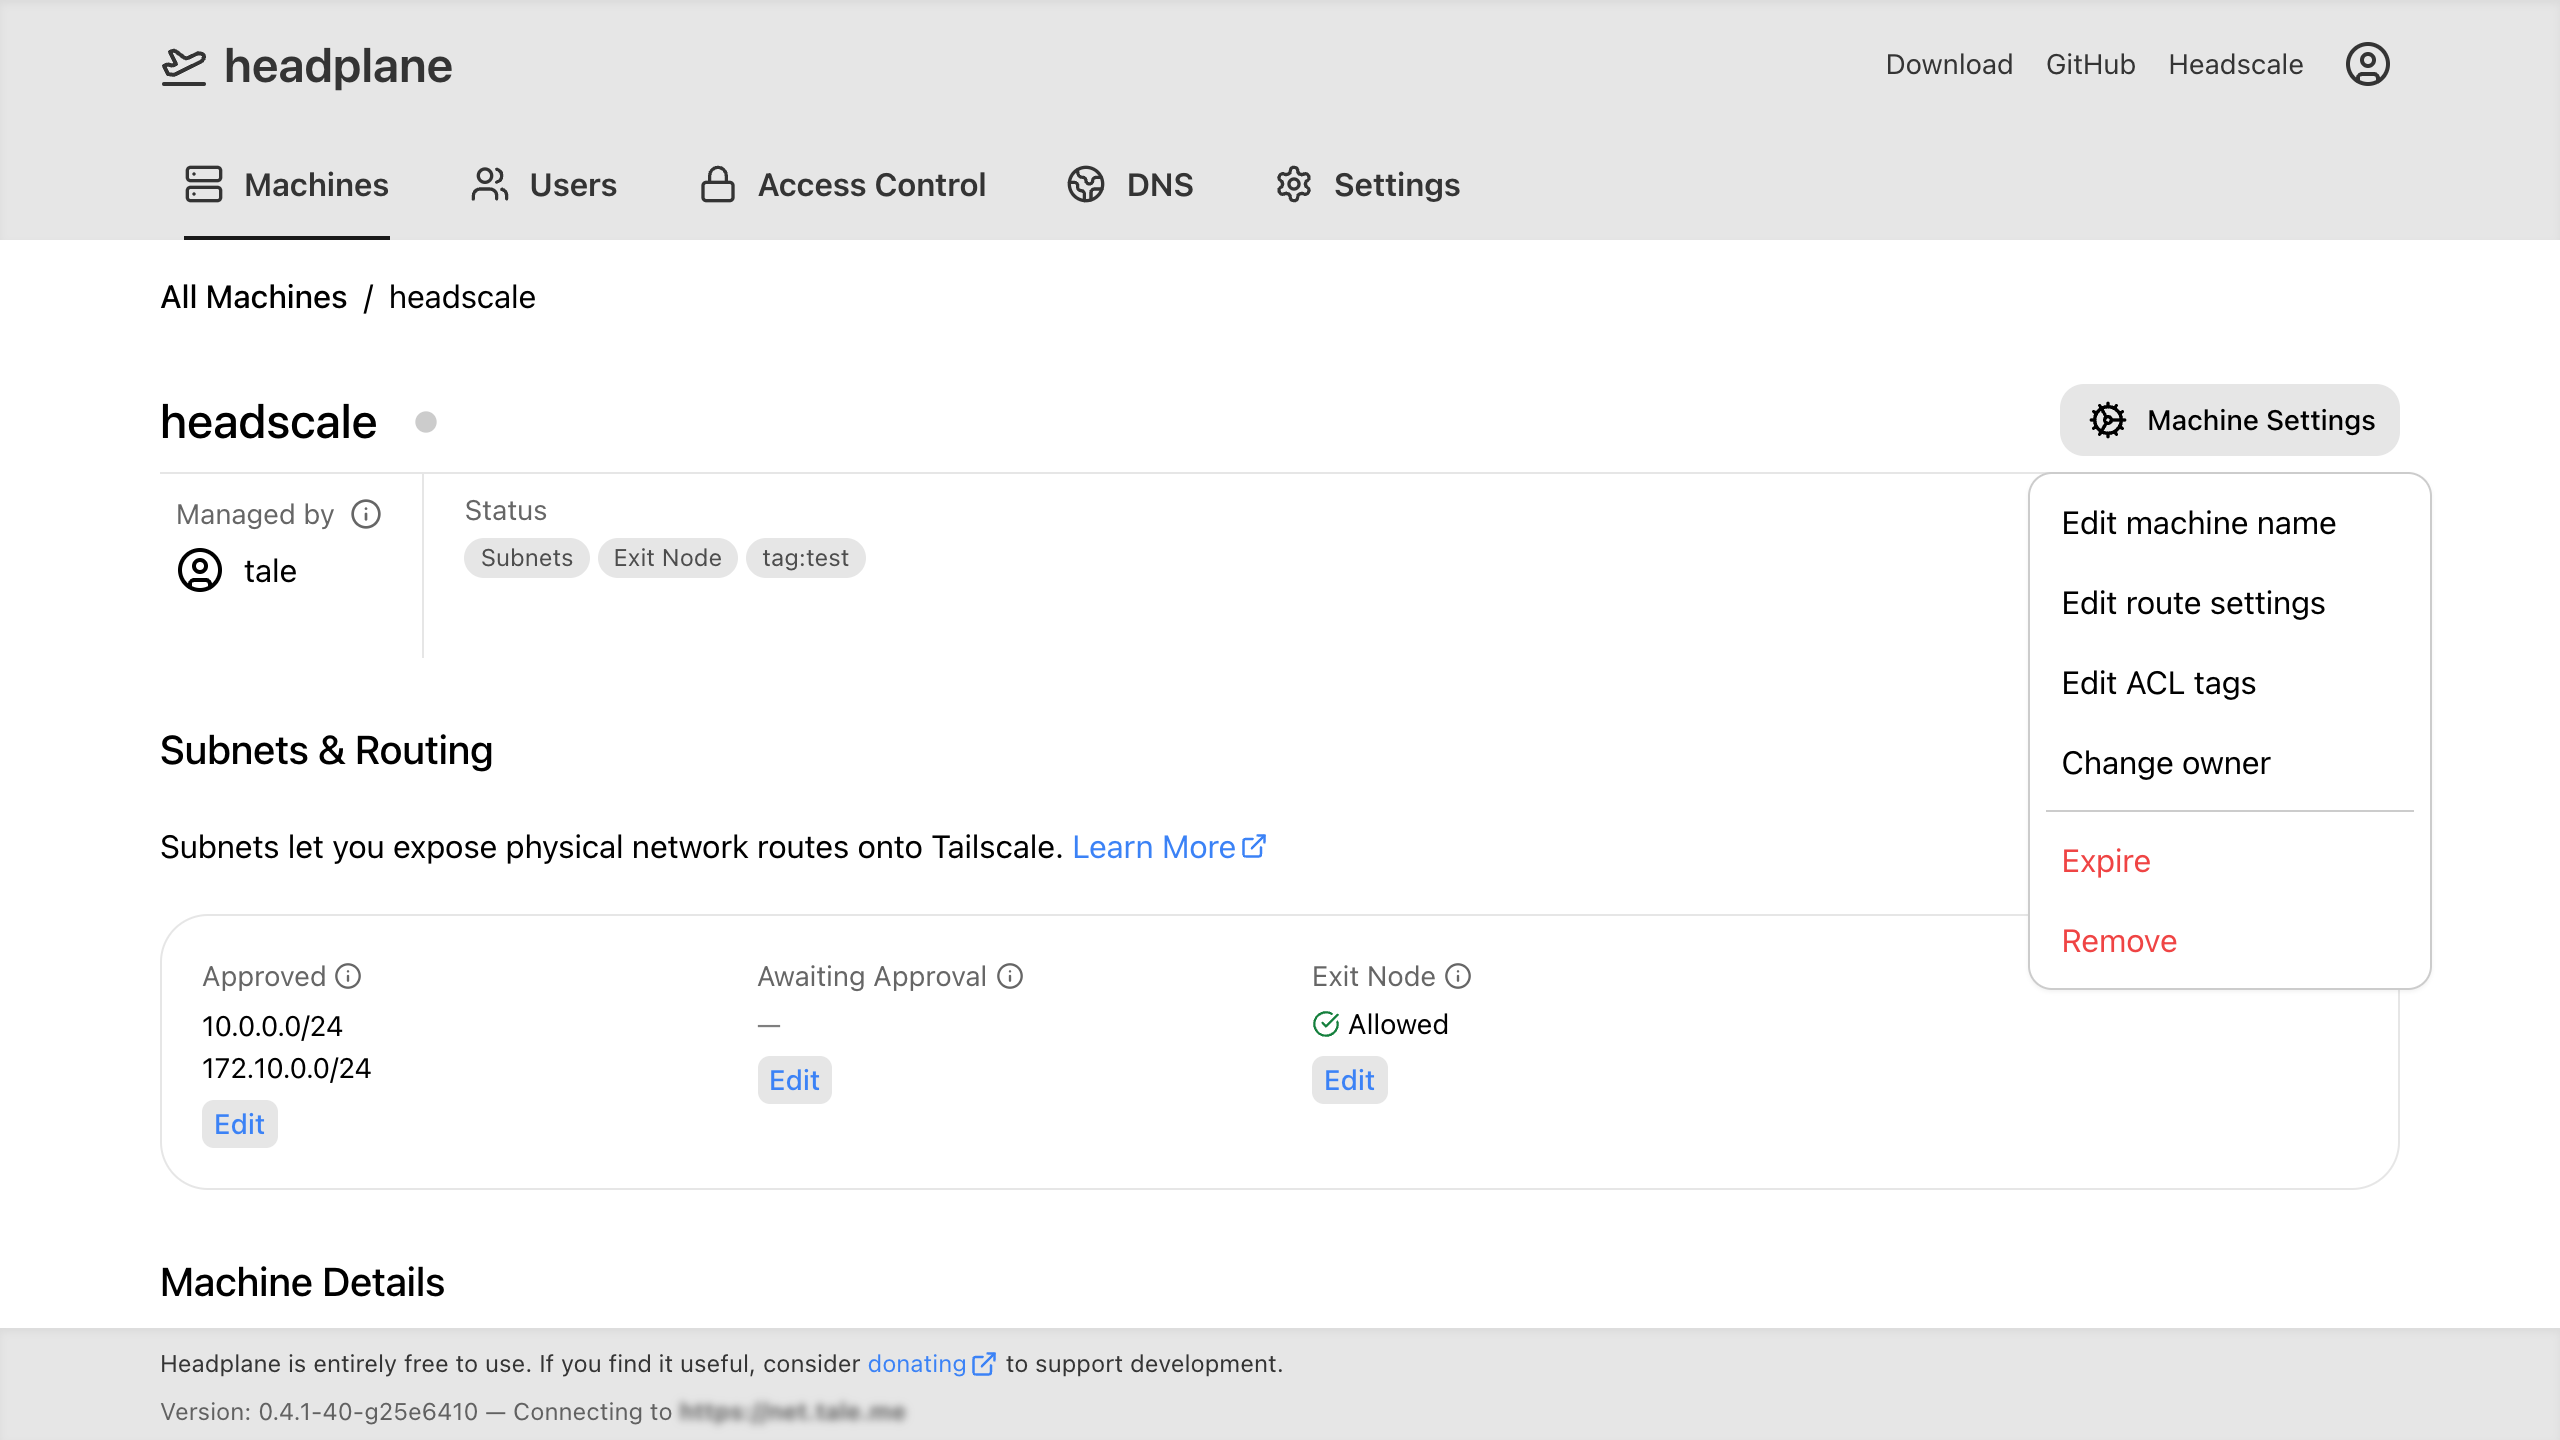Select Edit ACL tags option
Viewport: 2560px width, 1440px height.
(2158, 683)
